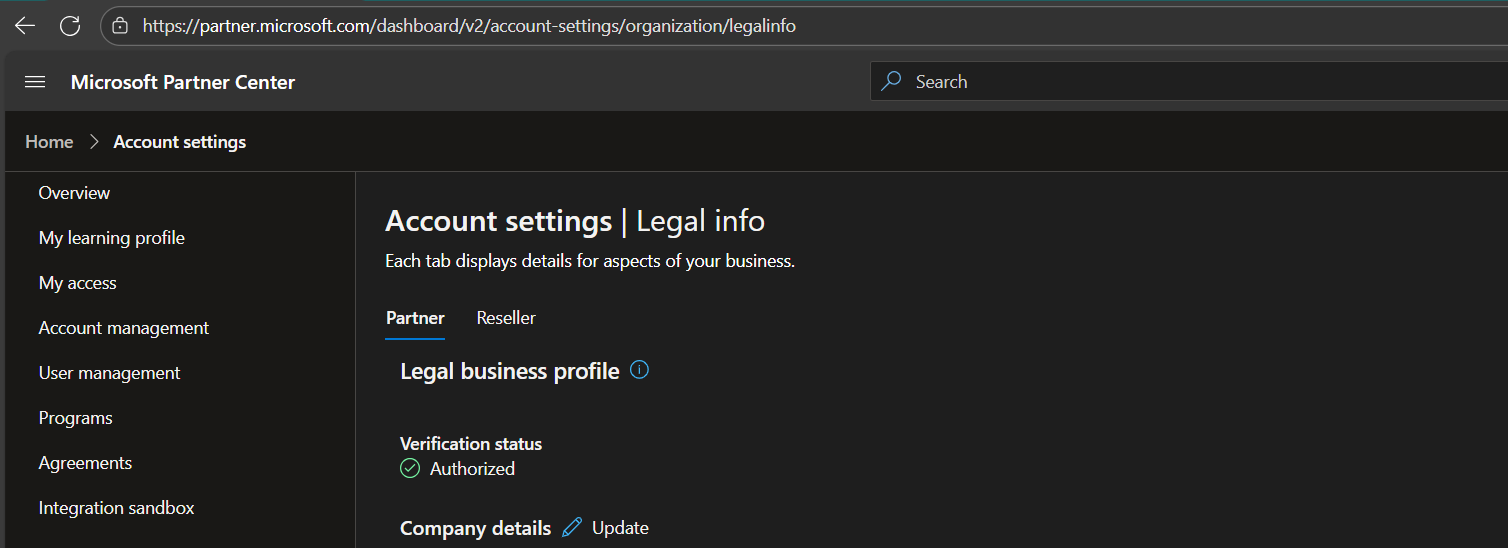Click the pencil icon beside Update
1508x548 pixels.
pos(572,527)
